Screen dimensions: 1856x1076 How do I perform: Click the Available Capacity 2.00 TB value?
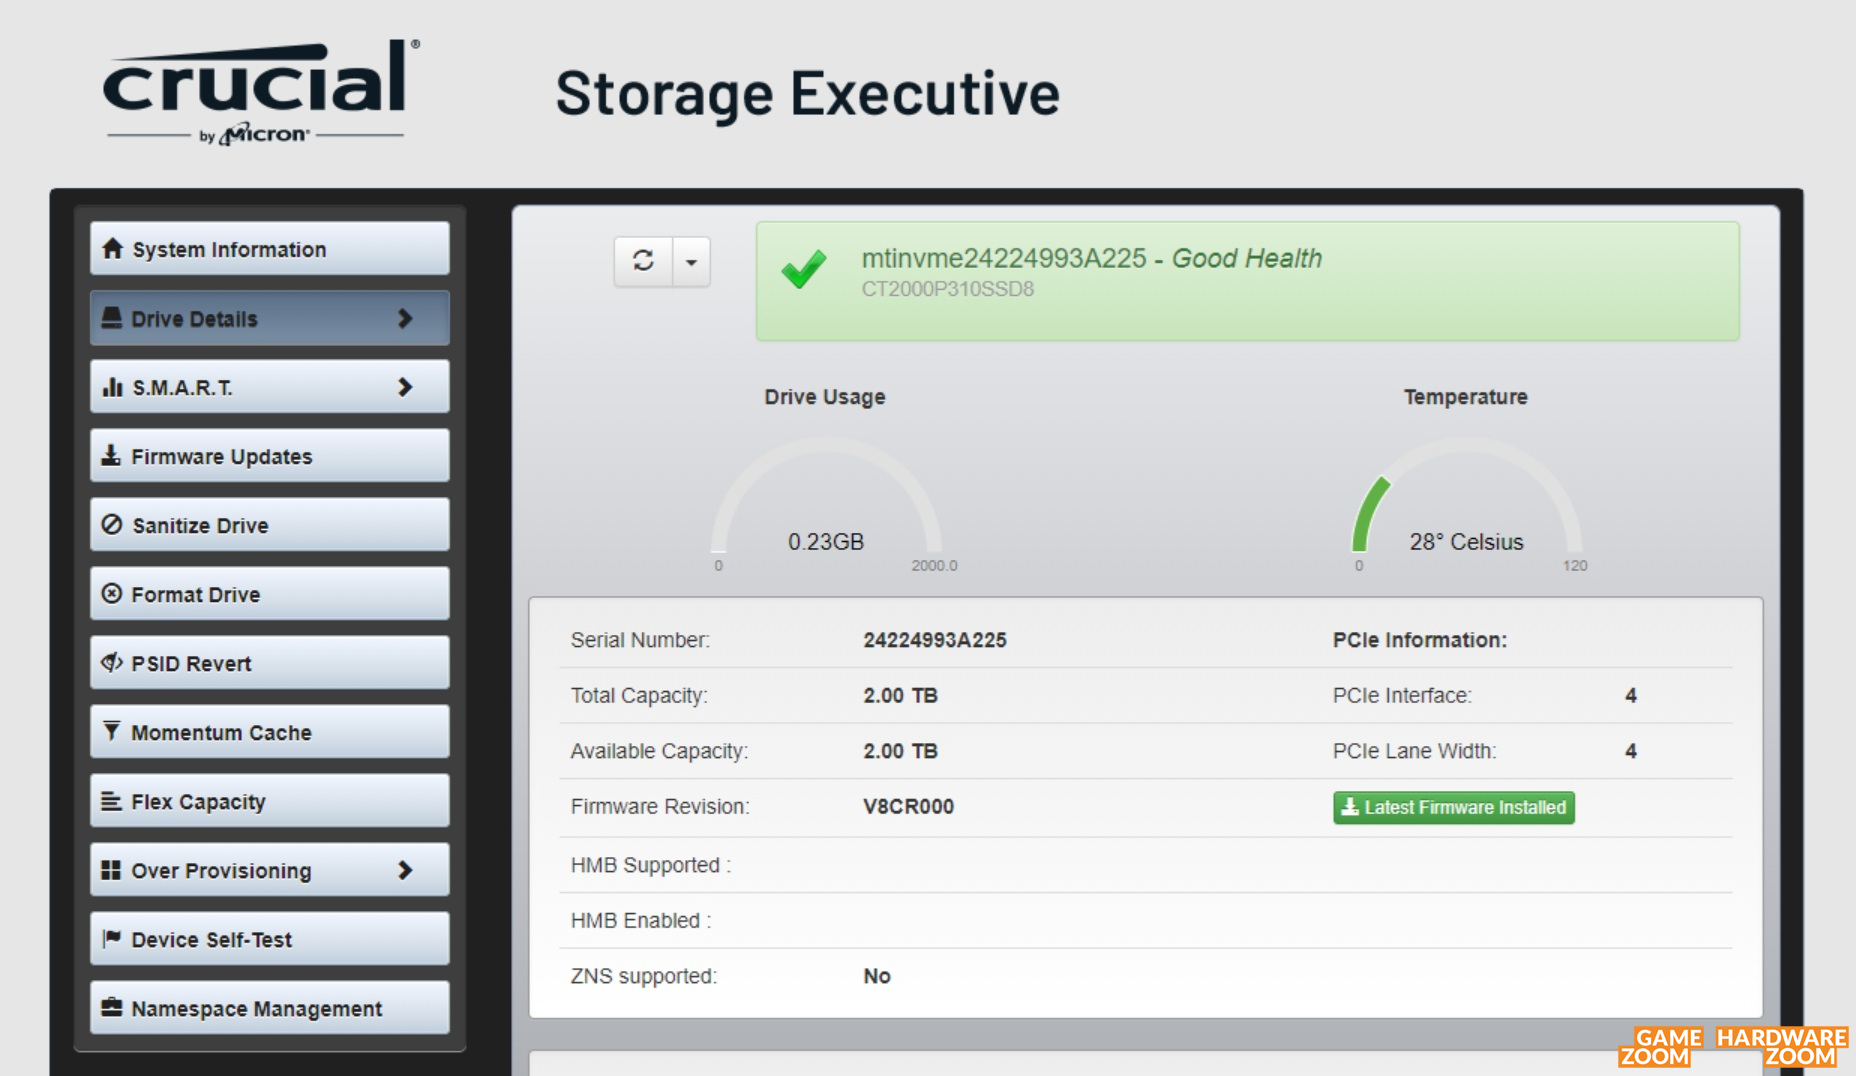pos(900,751)
